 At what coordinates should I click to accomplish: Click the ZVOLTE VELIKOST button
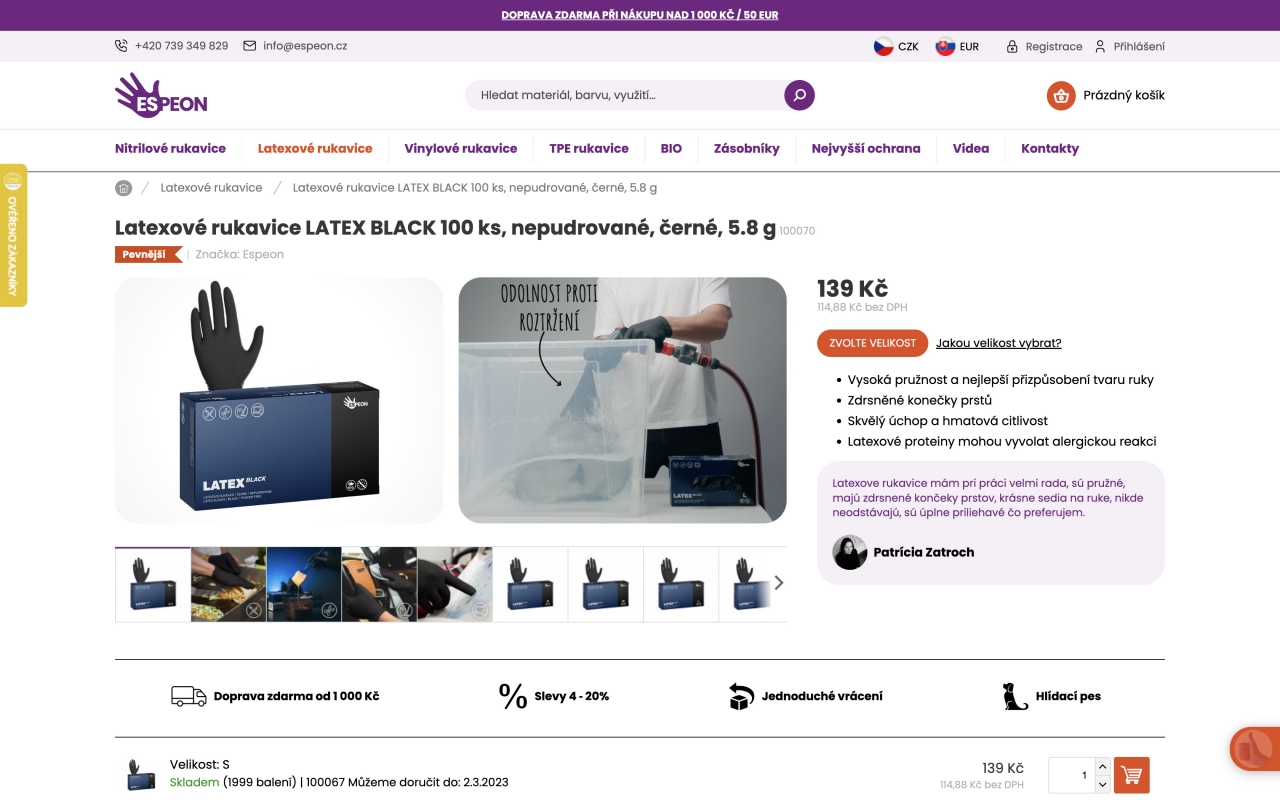[872, 343]
